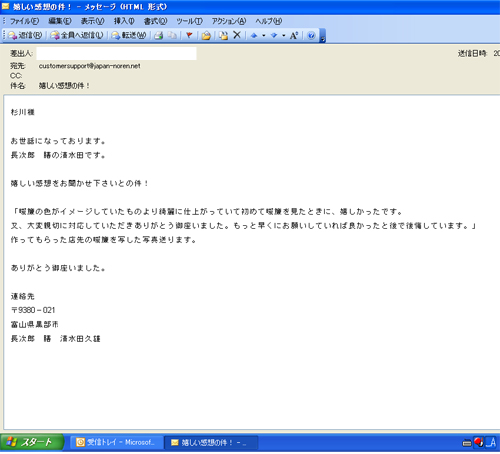Open Move to Folder icon
Image resolution: width=500 pixels, height=454 pixels.
[x=206, y=35]
